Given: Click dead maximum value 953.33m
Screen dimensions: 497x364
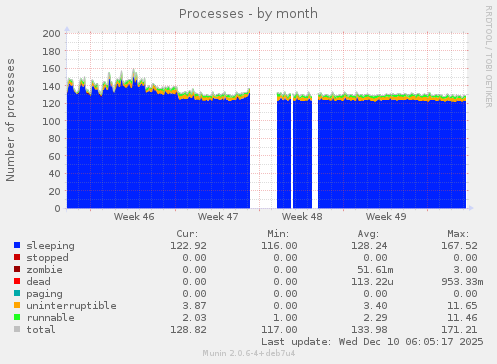Looking at the screenshot, I should tap(462, 282).
